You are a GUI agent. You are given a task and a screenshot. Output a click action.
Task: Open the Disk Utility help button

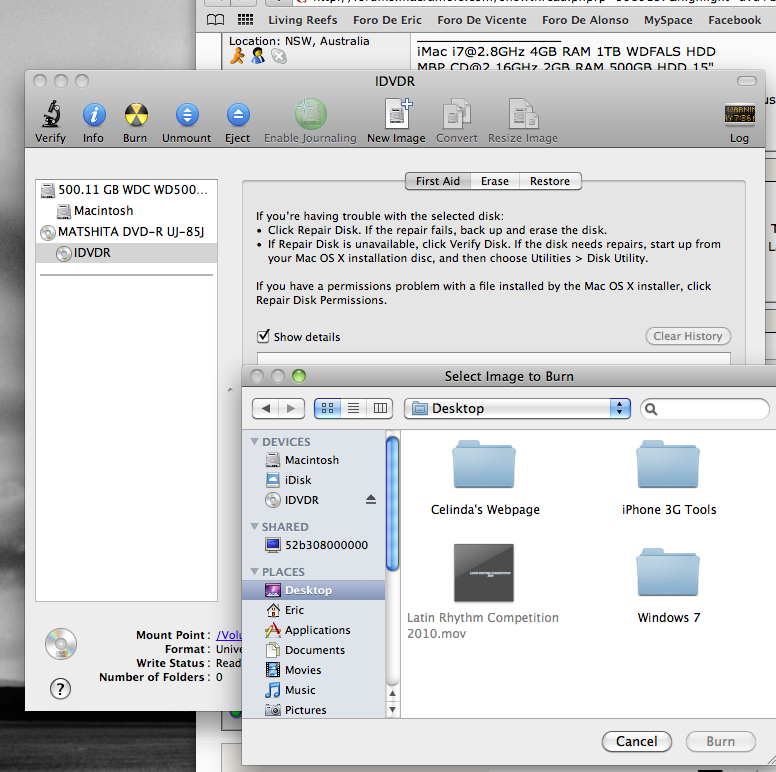coord(60,688)
